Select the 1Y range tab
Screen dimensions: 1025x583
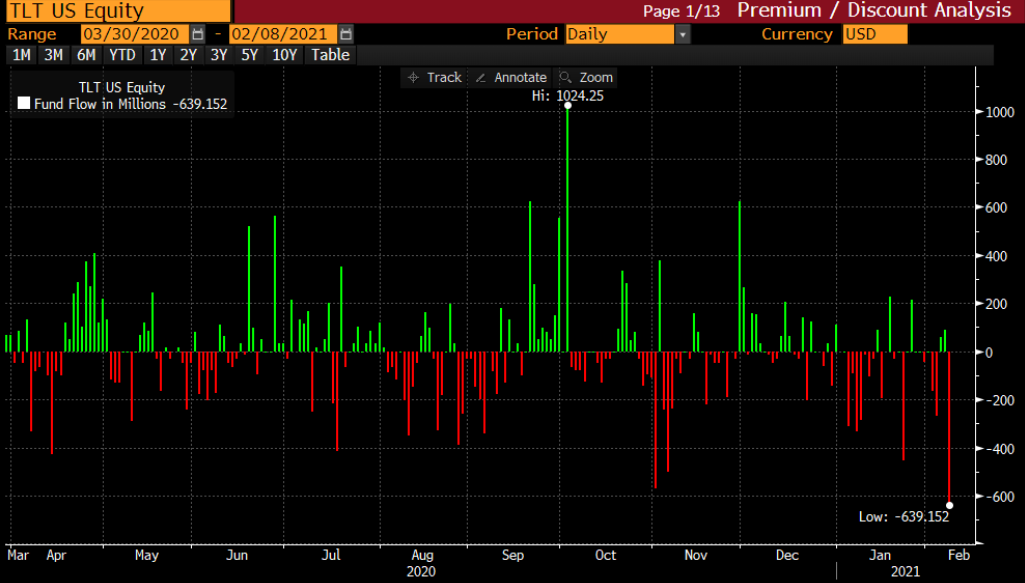(x=158, y=55)
